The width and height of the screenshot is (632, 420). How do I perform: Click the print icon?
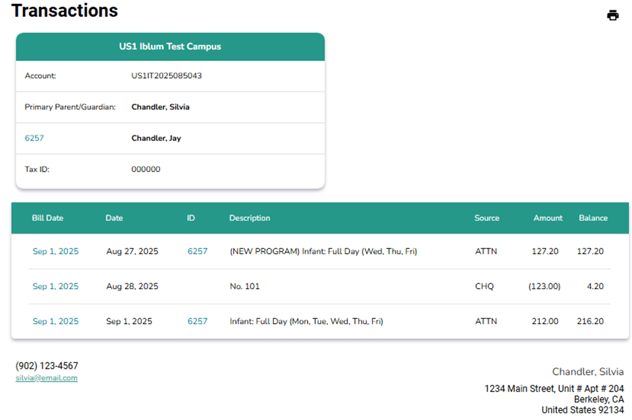click(613, 15)
